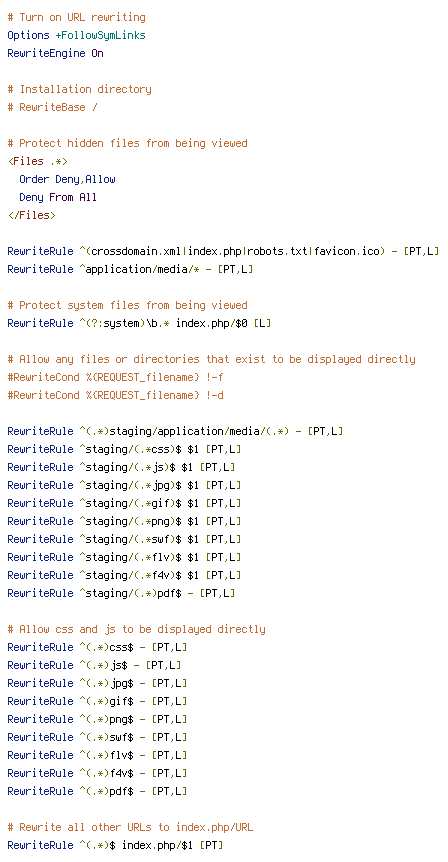This screenshot has width=448, height=862.
Task: Click the staging/(.*swf)$ rule line
Action: (x=124, y=539)
